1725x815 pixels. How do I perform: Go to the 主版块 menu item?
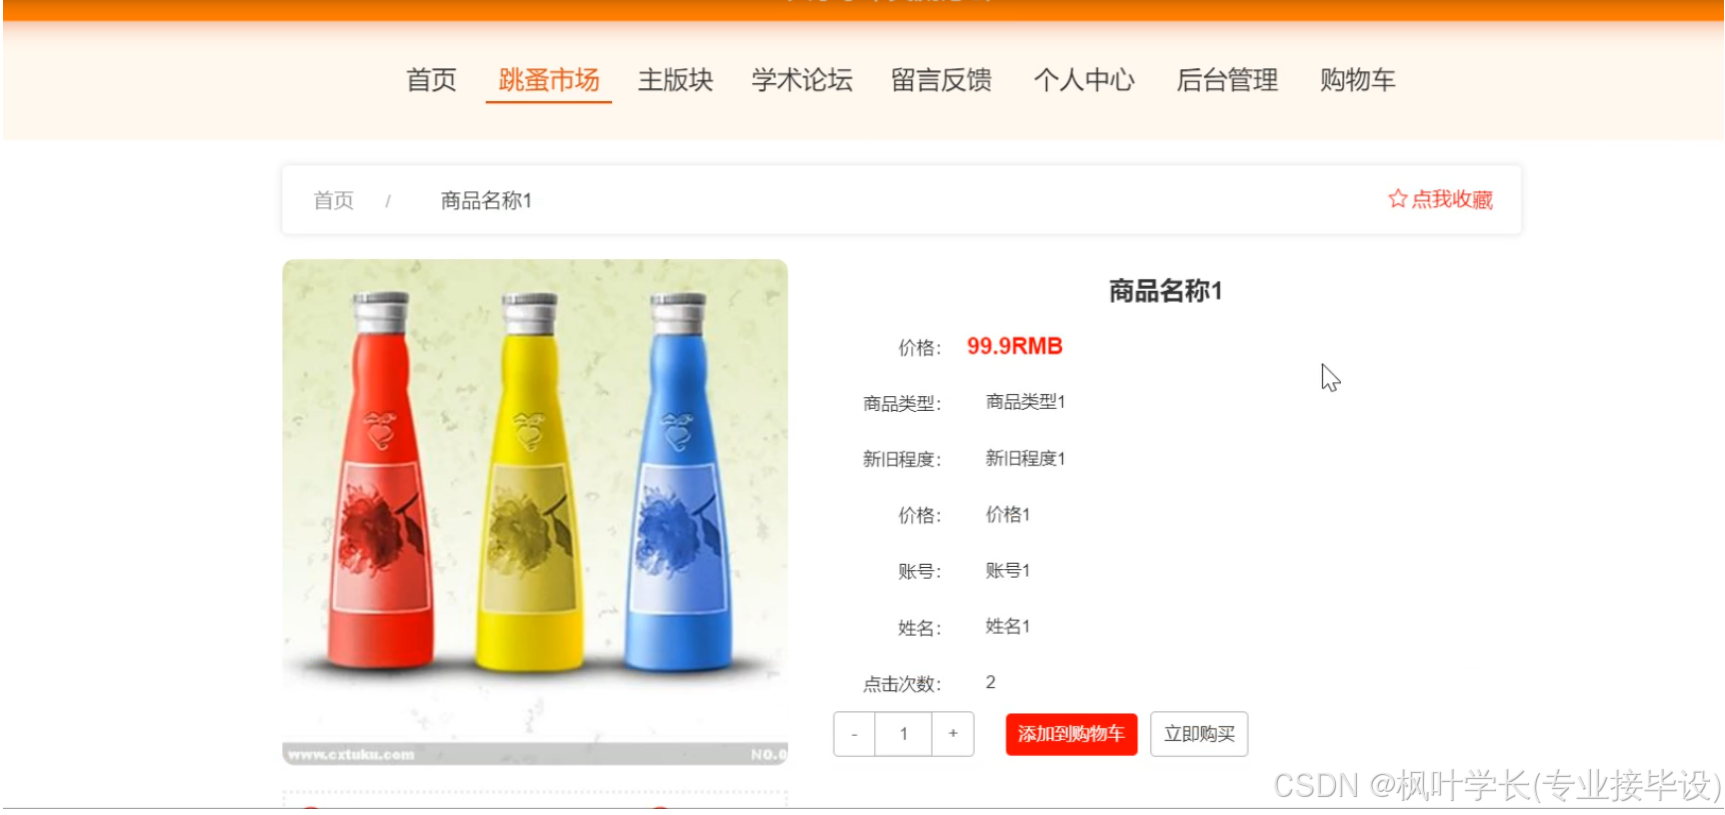675,80
